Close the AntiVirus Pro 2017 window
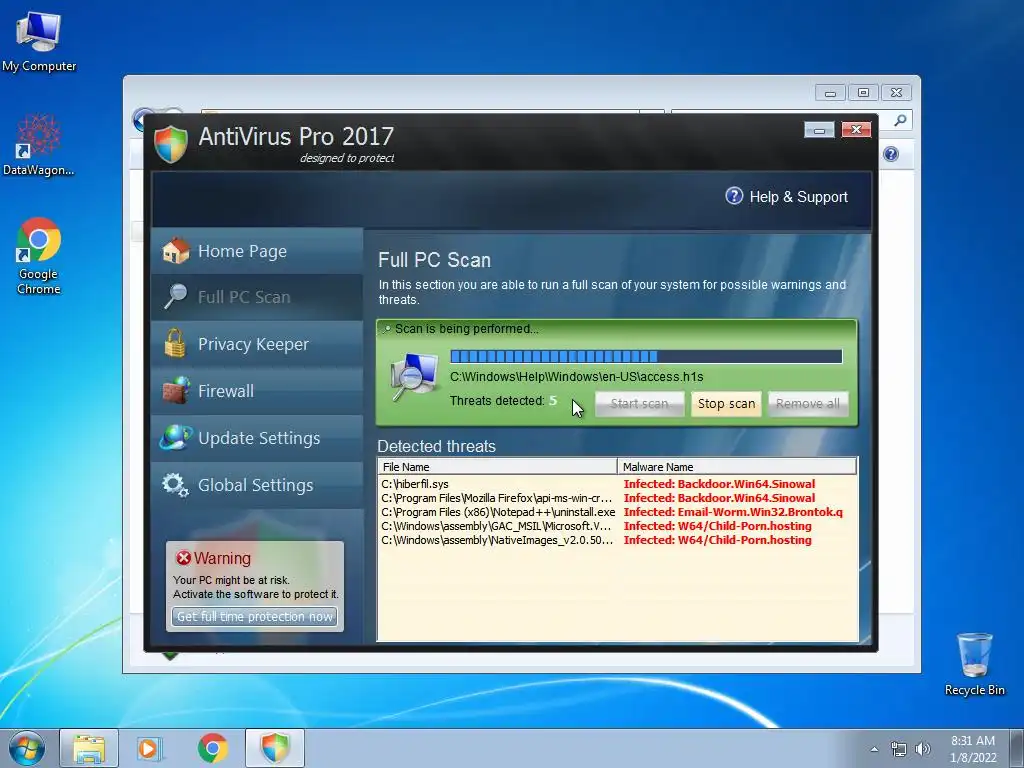This screenshot has height=768, width=1024. [x=856, y=129]
